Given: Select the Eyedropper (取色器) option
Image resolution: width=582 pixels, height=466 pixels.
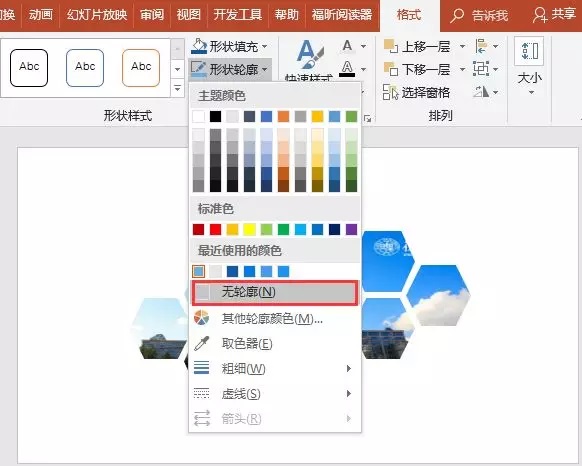Looking at the screenshot, I should point(275,344).
